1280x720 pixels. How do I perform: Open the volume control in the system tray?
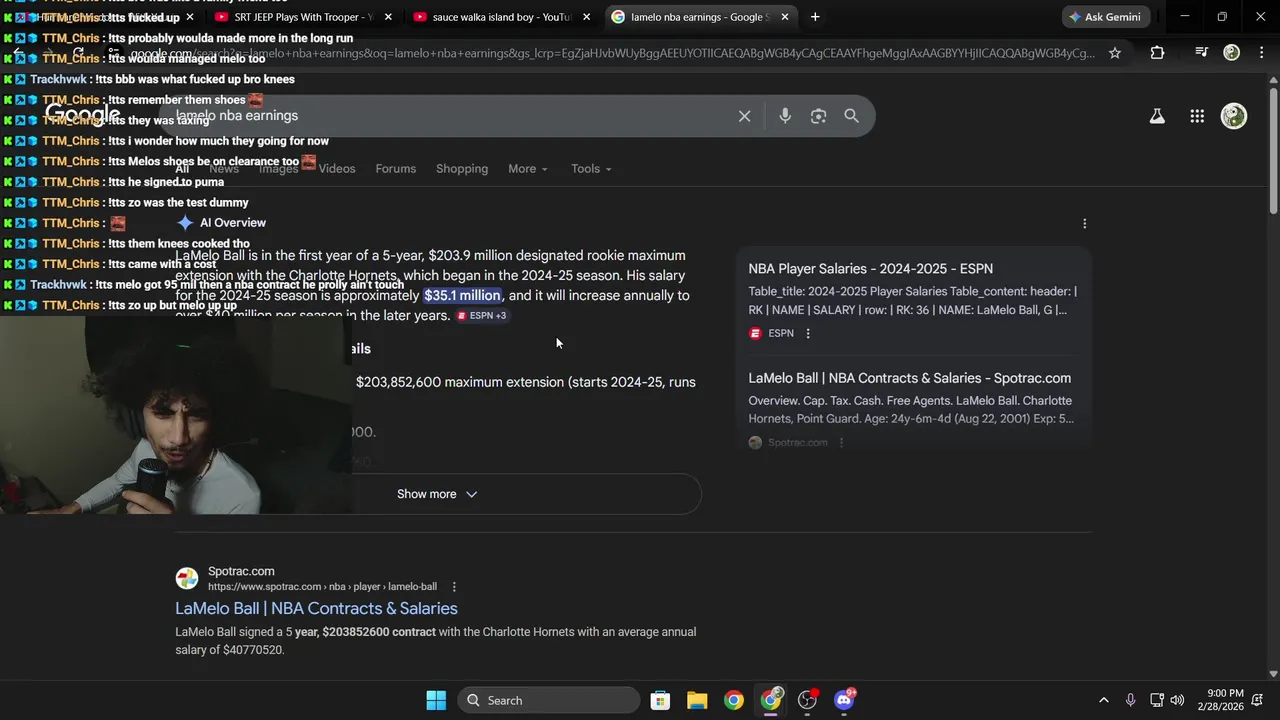[x=1177, y=700]
